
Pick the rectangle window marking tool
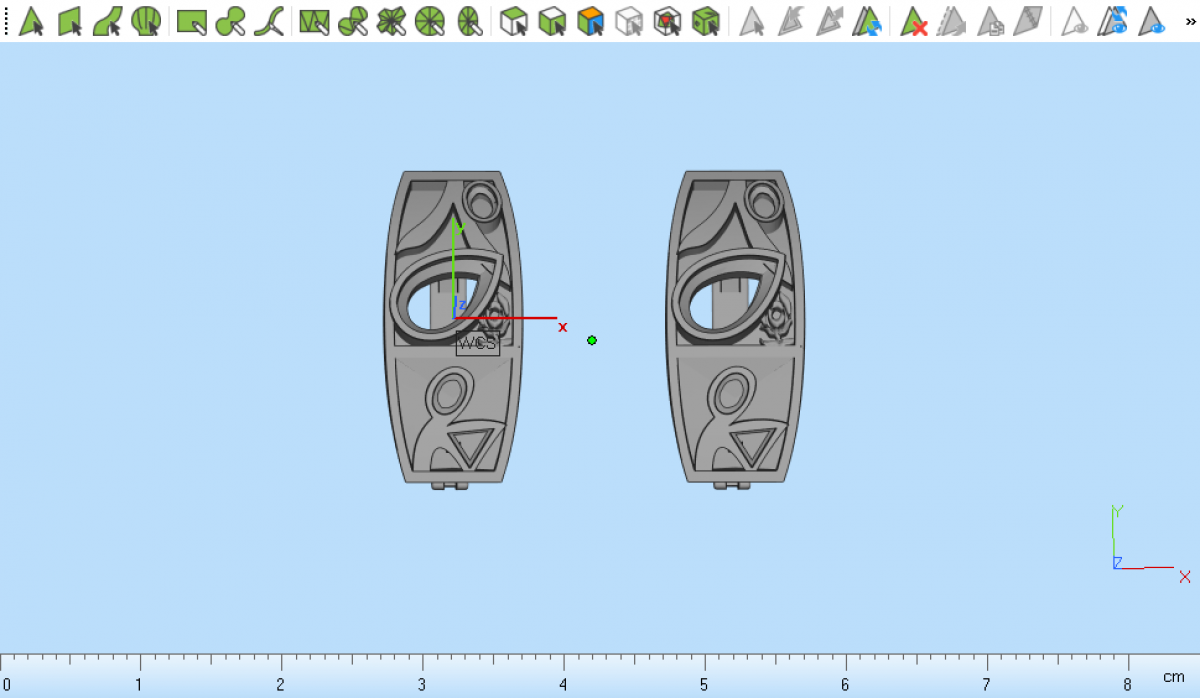(191, 20)
